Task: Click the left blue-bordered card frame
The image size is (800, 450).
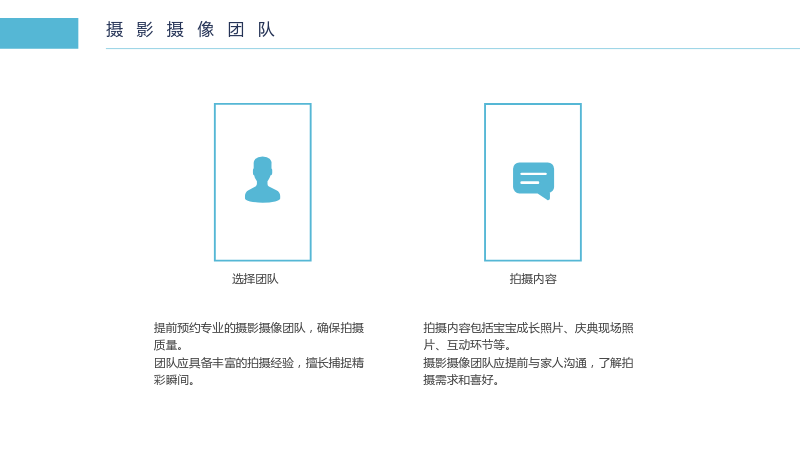Action: point(263,182)
